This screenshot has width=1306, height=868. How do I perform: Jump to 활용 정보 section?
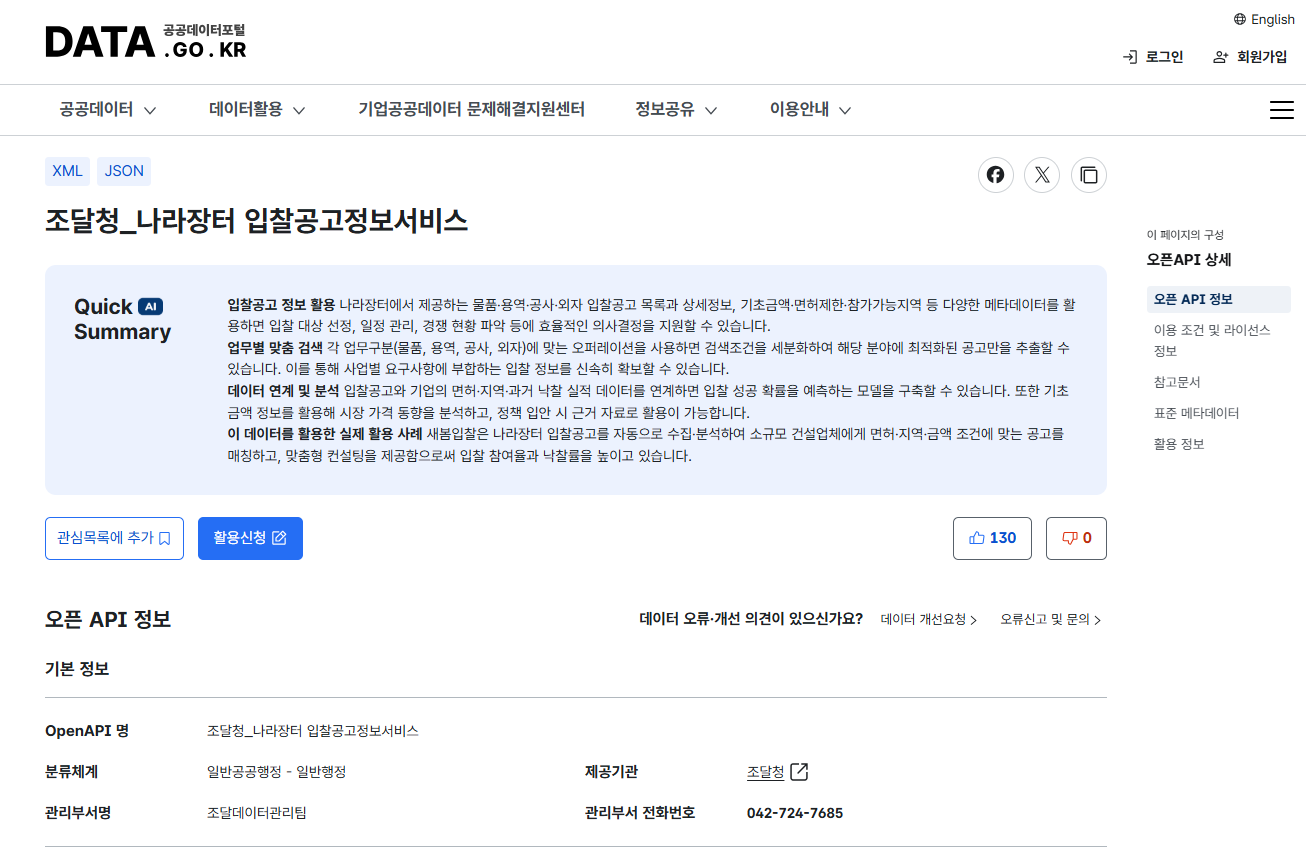(1179, 444)
